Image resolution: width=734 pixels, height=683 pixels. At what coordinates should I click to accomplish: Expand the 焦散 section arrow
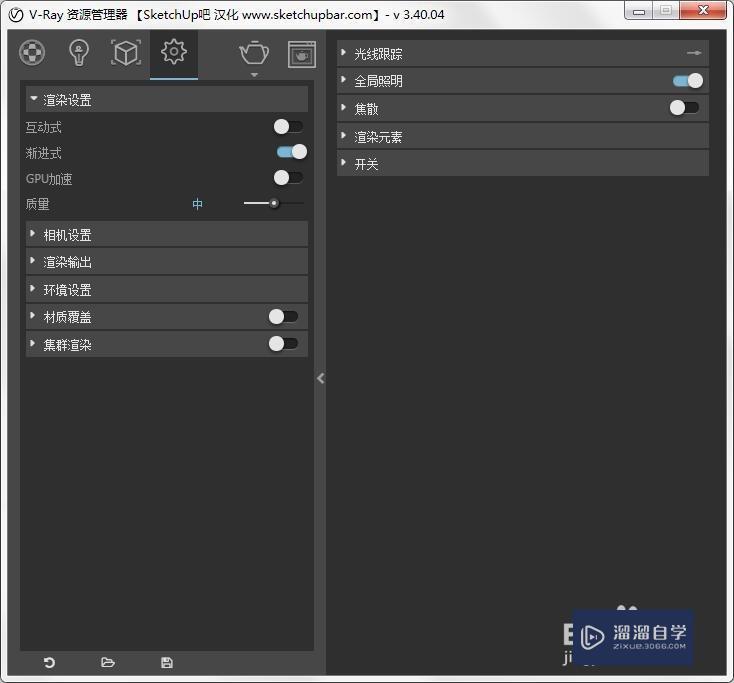343,107
